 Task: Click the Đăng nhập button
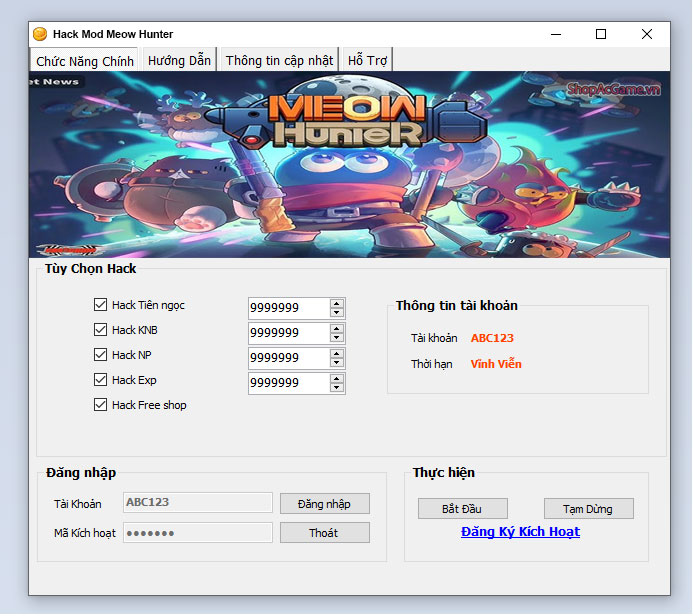pos(324,504)
